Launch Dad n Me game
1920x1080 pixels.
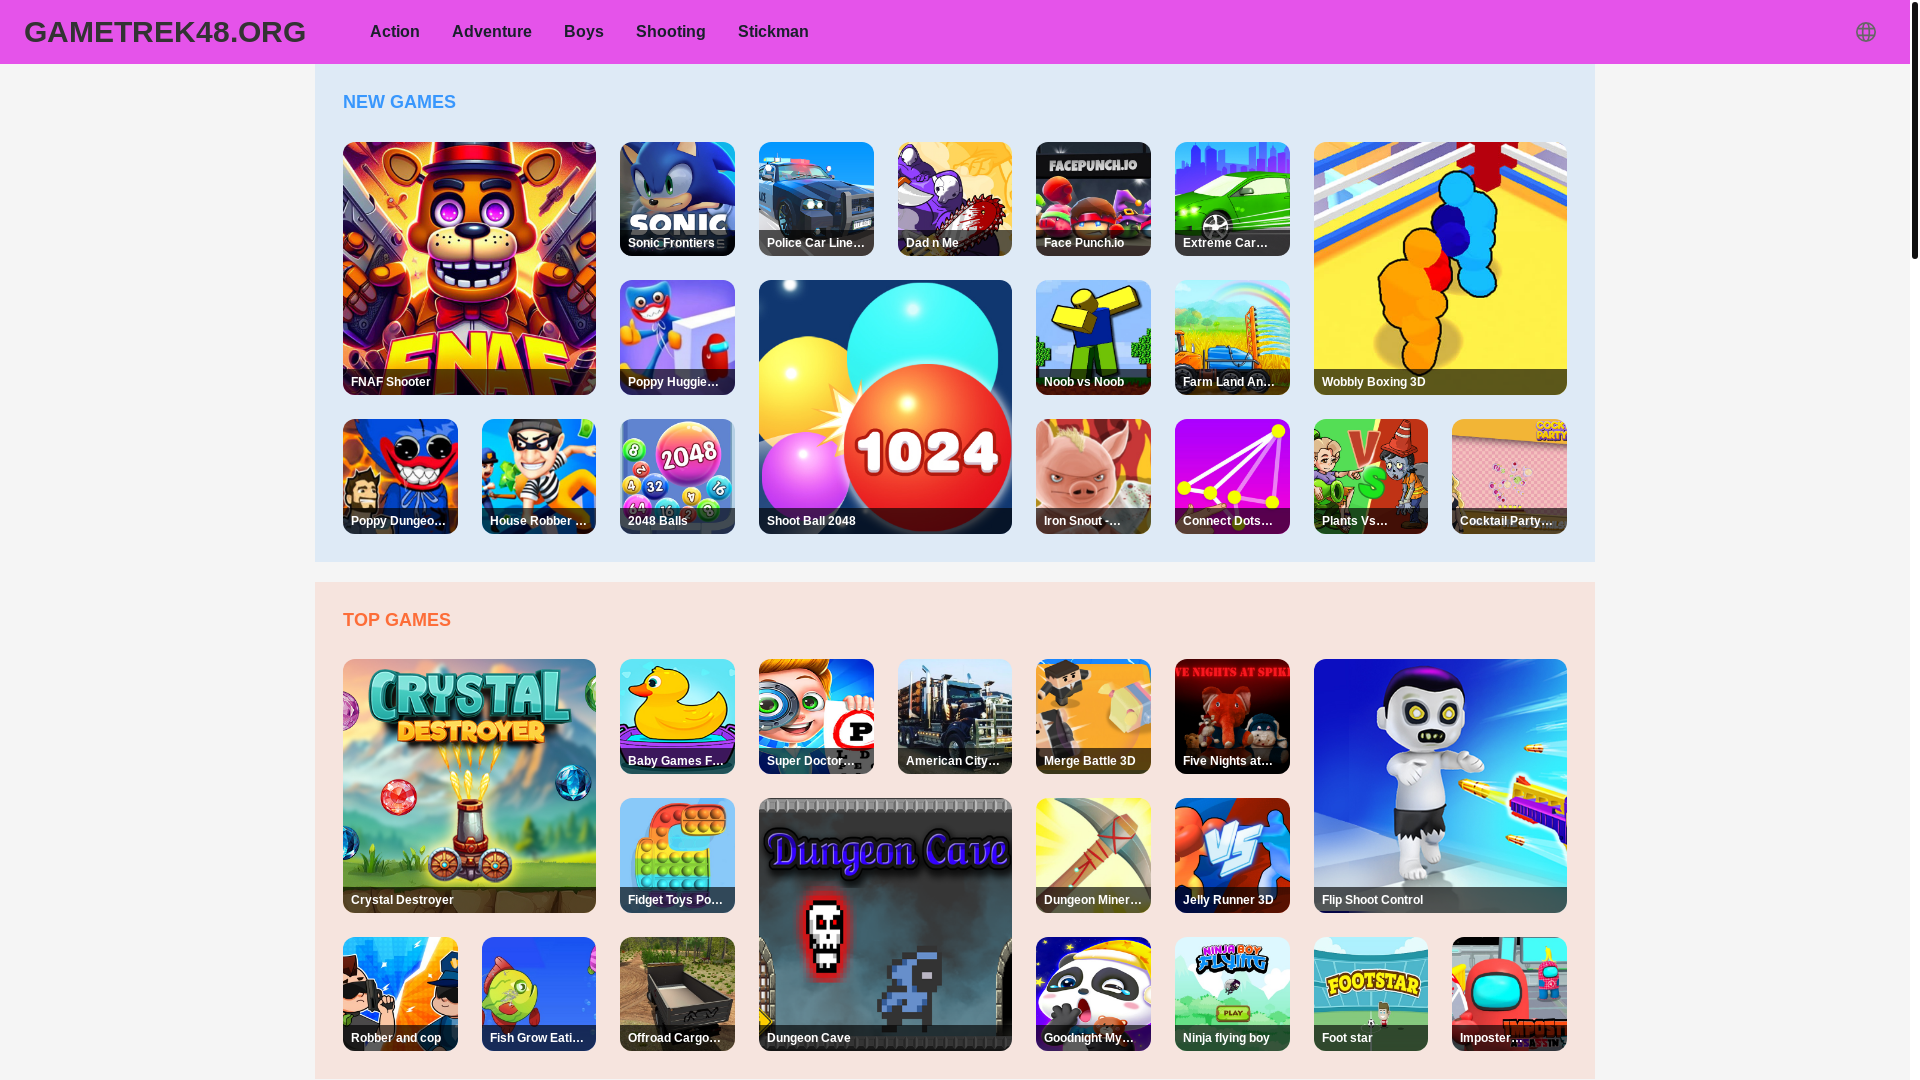[x=955, y=199]
